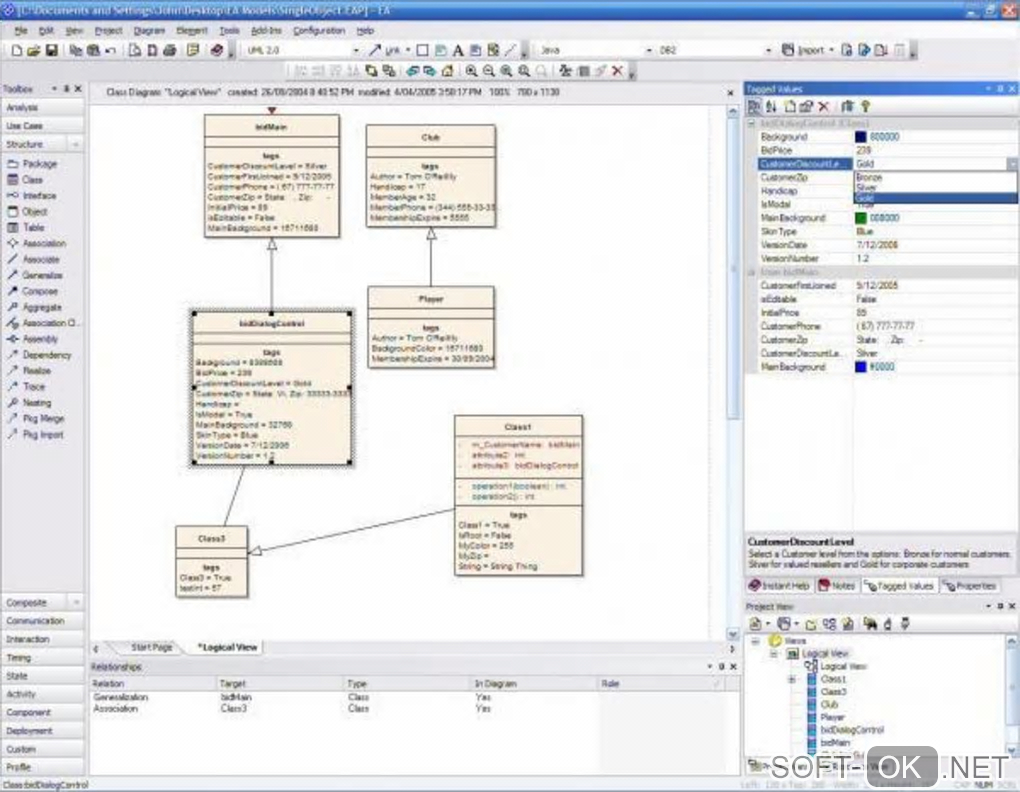Click the new diagram icon in Project View toolbar

pyautogui.click(x=829, y=624)
